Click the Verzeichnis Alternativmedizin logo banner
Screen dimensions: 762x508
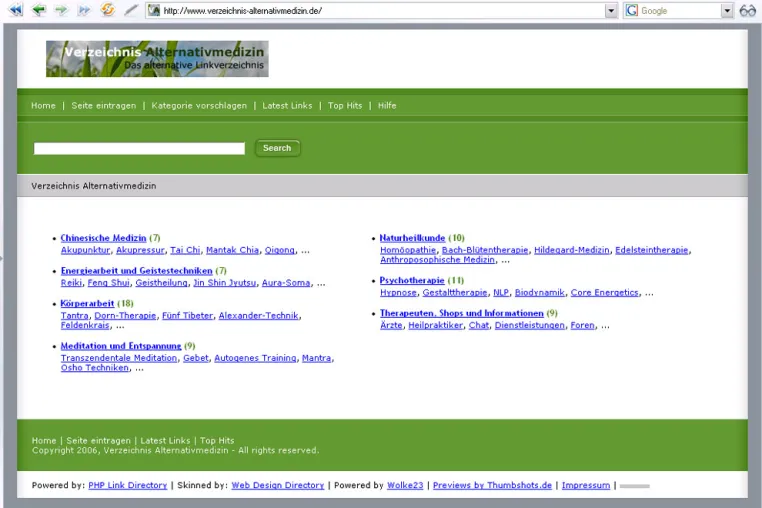click(x=157, y=59)
